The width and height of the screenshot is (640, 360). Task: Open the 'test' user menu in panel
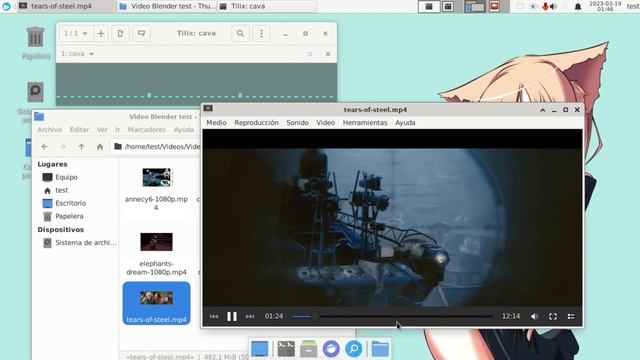click(x=633, y=6)
